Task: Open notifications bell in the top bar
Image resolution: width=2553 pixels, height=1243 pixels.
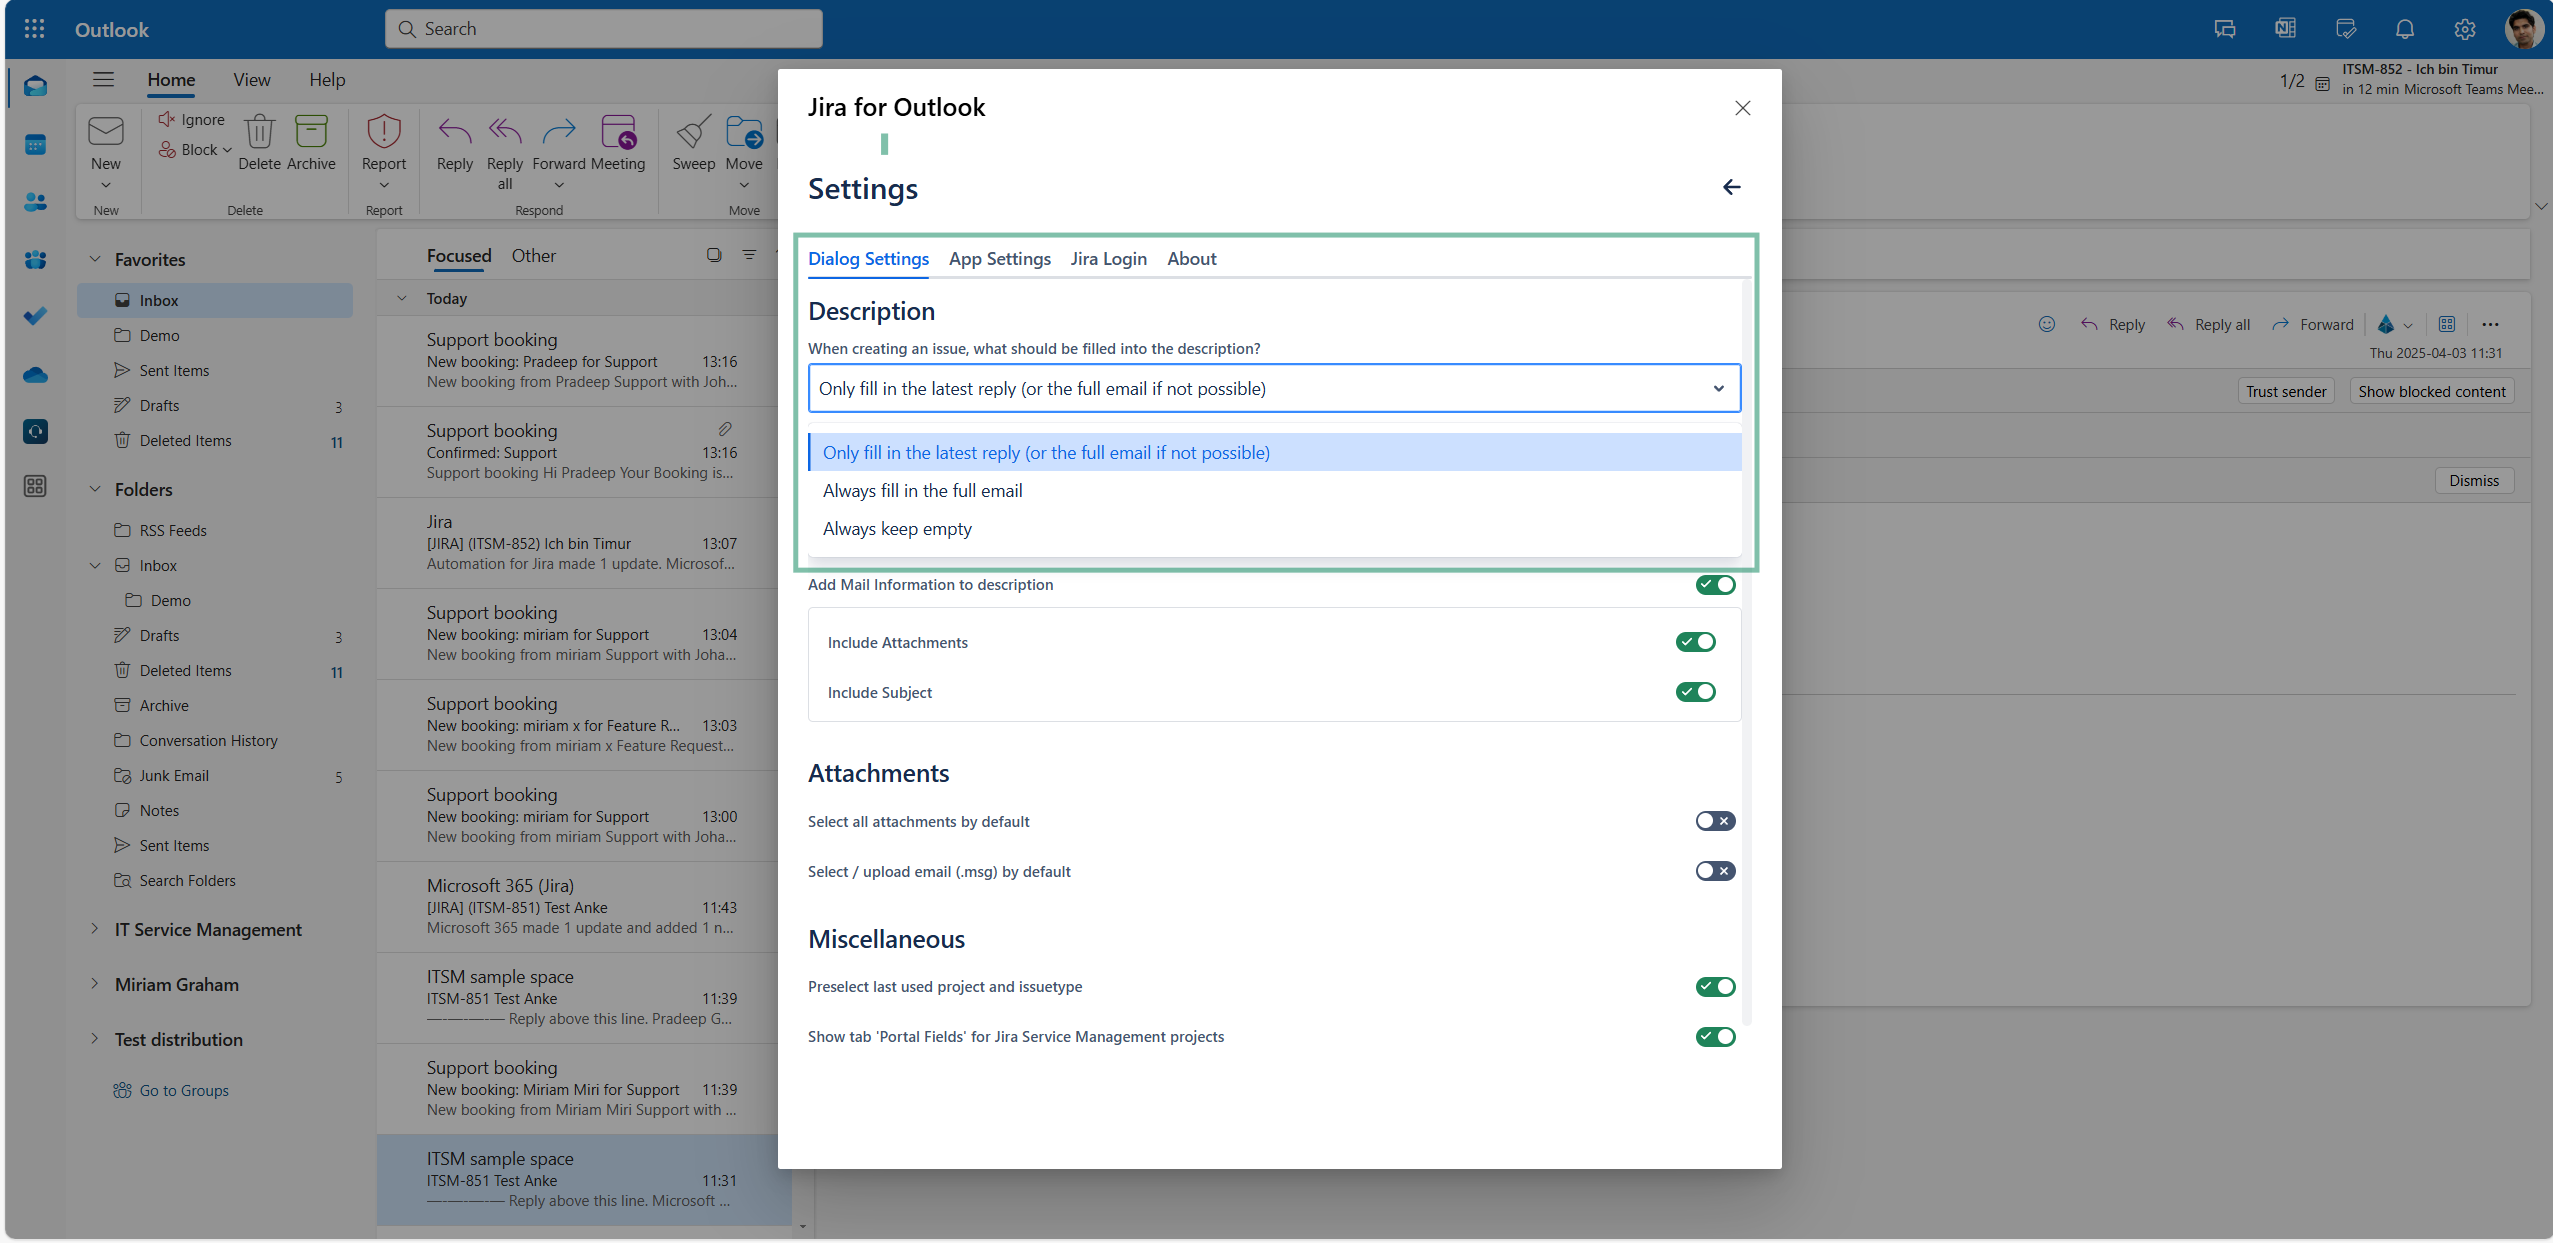Action: 2404,29
